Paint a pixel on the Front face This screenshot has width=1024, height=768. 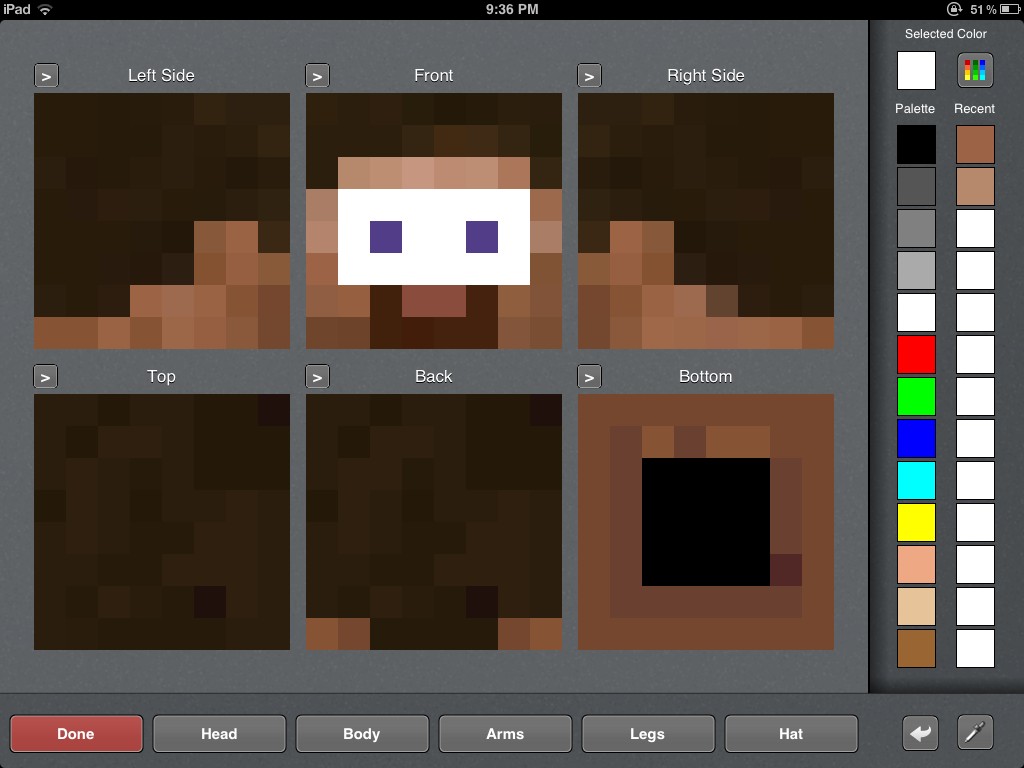point(433,220)
